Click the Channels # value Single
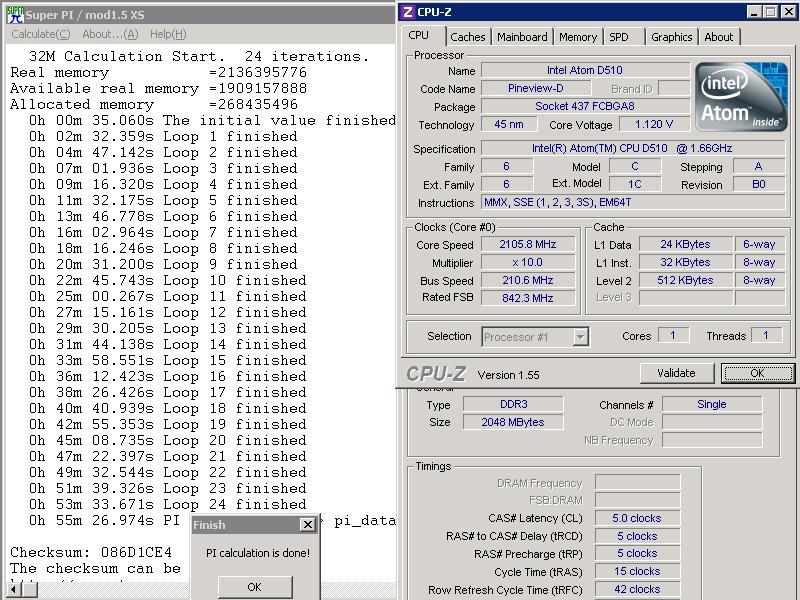 coord(712,404)
